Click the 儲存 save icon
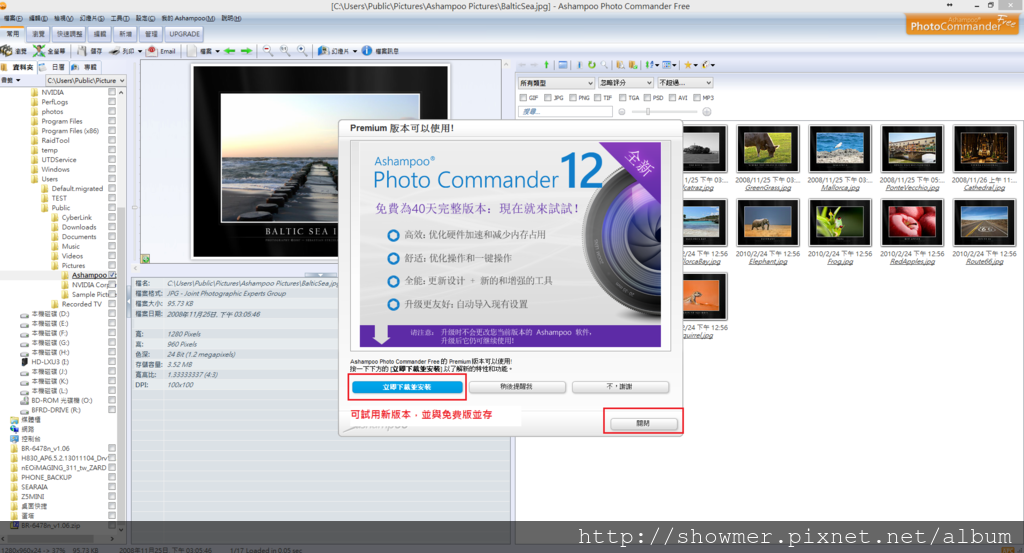 [x=82, y=50]
